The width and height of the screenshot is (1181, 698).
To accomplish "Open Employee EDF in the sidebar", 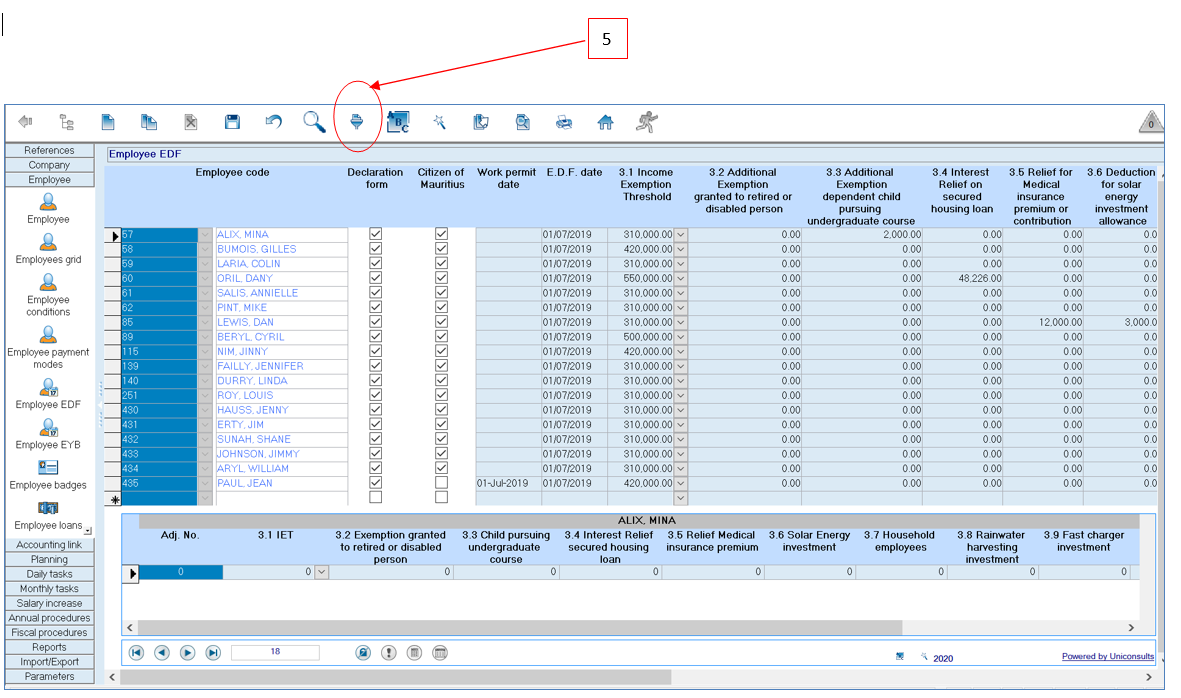I will (48, 394).
